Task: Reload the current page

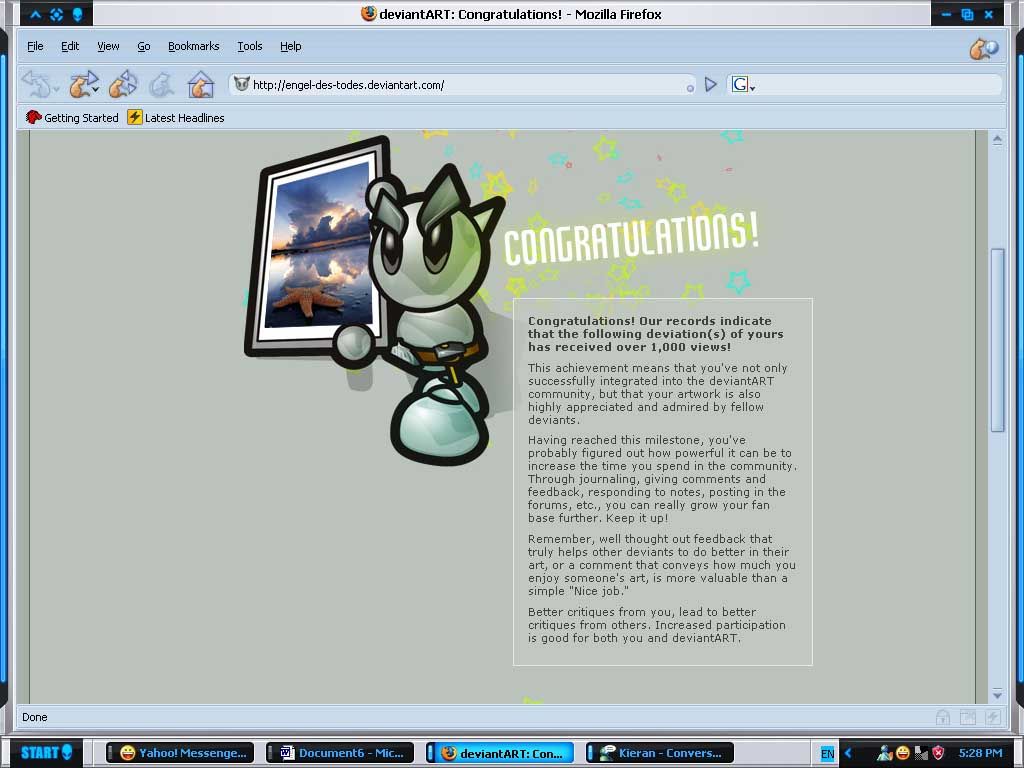Action: click(x=123, y=84)
